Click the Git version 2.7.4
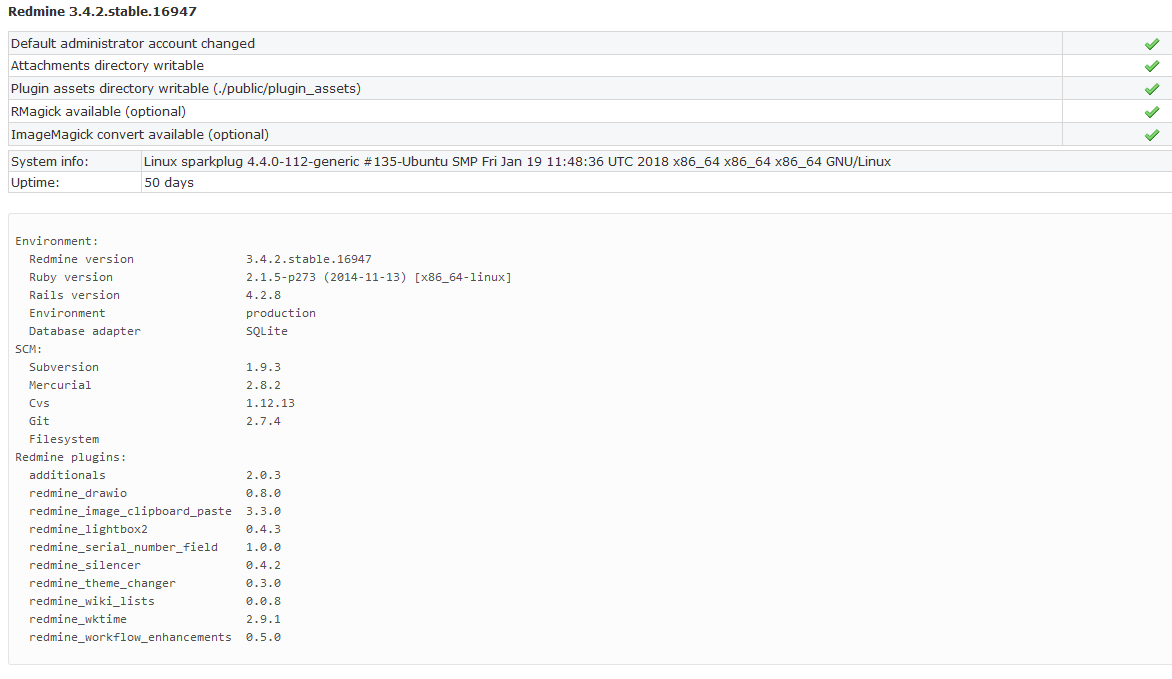 (x=263, y=420)
